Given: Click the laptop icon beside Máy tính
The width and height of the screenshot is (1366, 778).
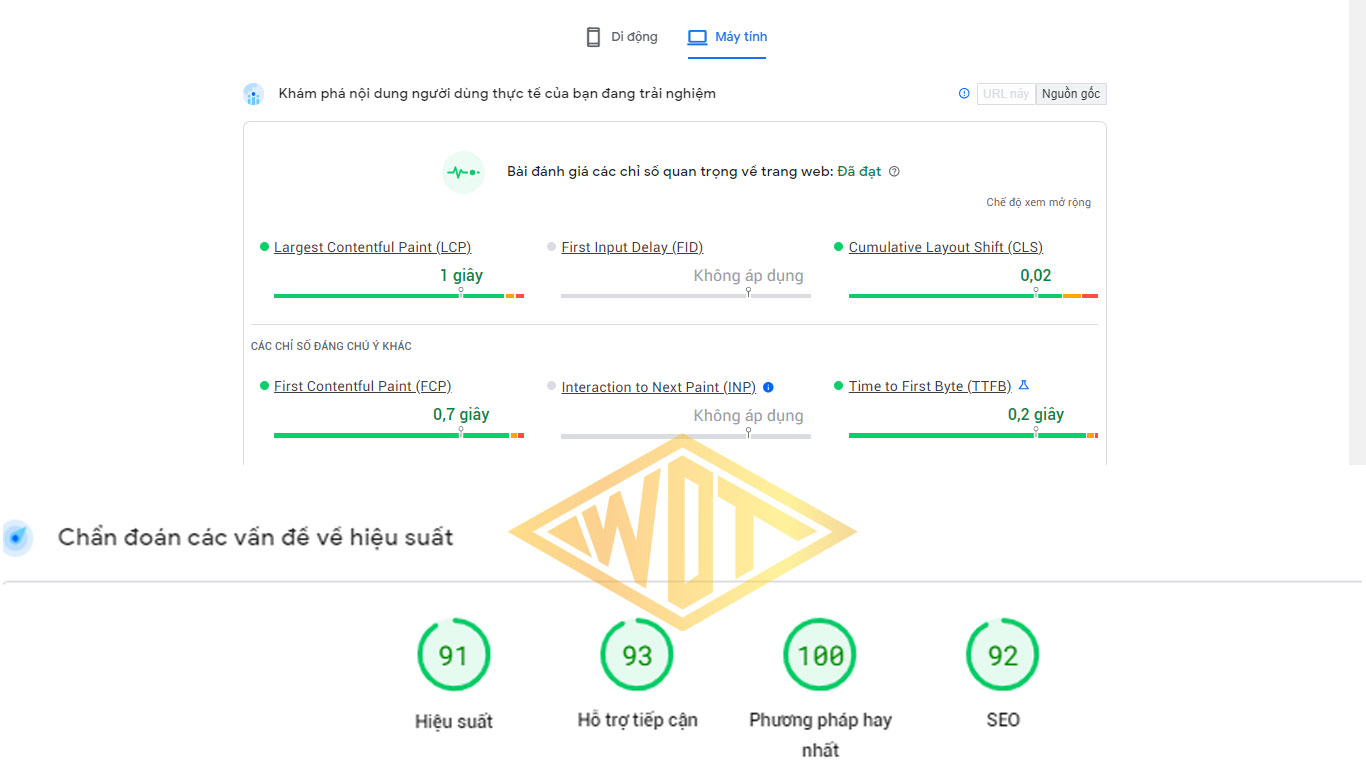Looking at the screenshot, I should (x=697, y=37).
